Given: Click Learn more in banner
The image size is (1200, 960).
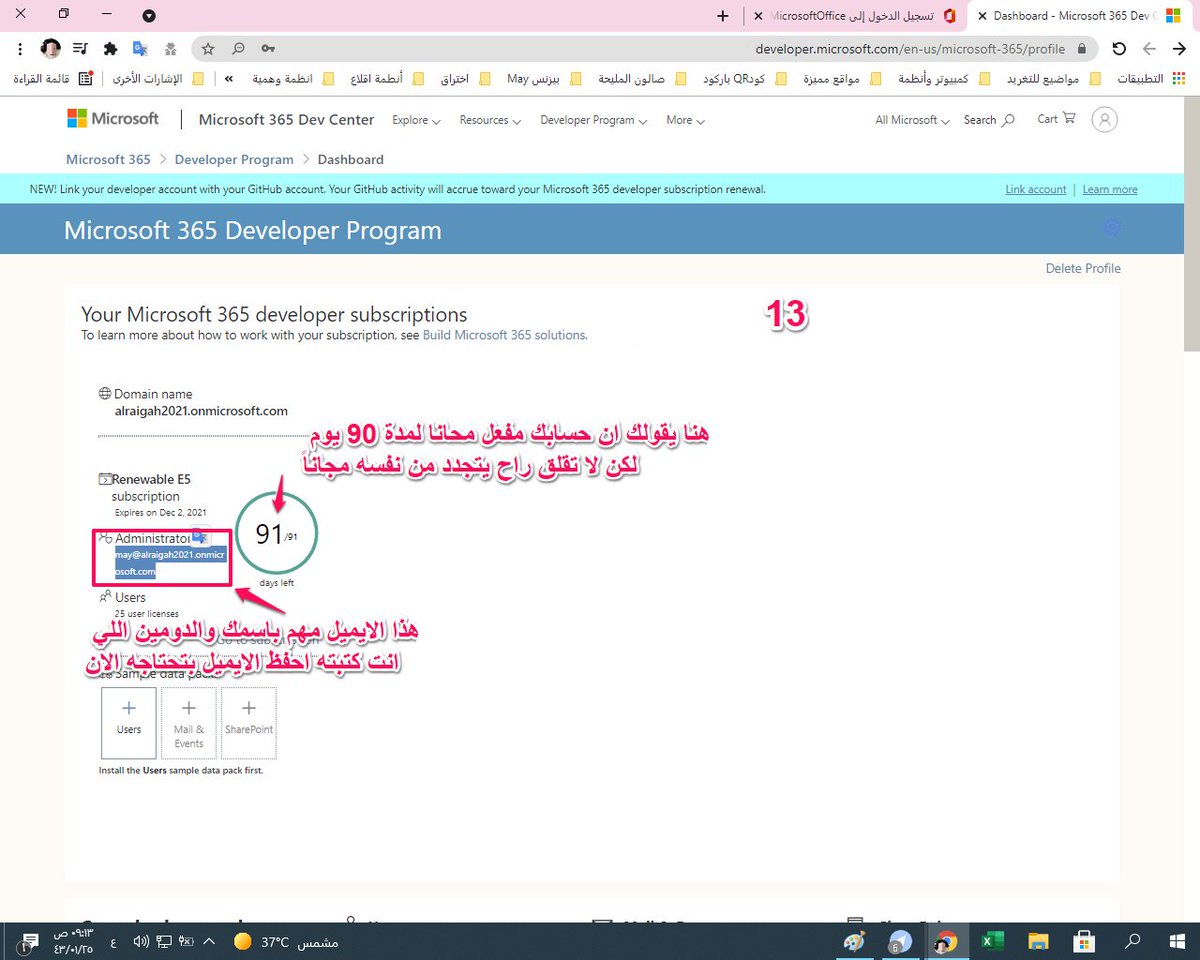Looking at the screenshot, I should click(x=1110, y=189).
